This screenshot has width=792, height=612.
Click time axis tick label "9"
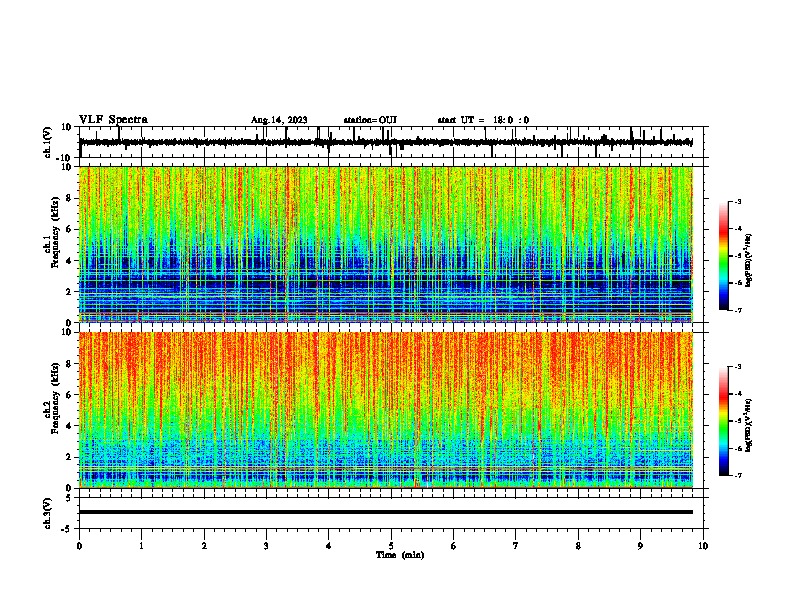pos(640,546)
